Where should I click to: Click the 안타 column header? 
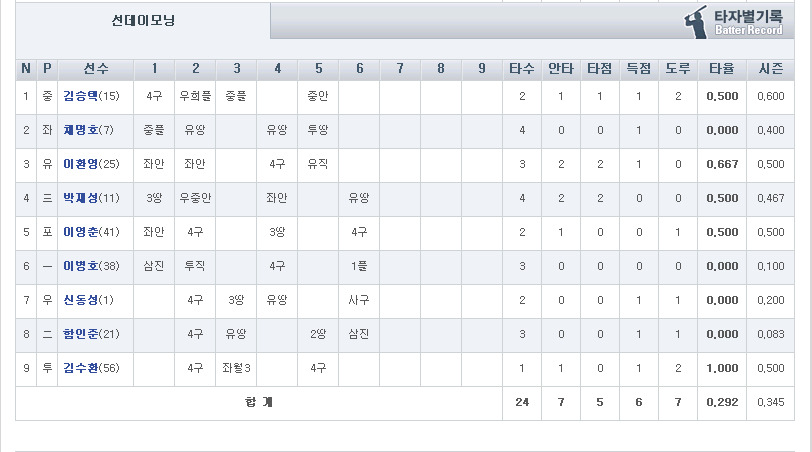pos(561,69)
